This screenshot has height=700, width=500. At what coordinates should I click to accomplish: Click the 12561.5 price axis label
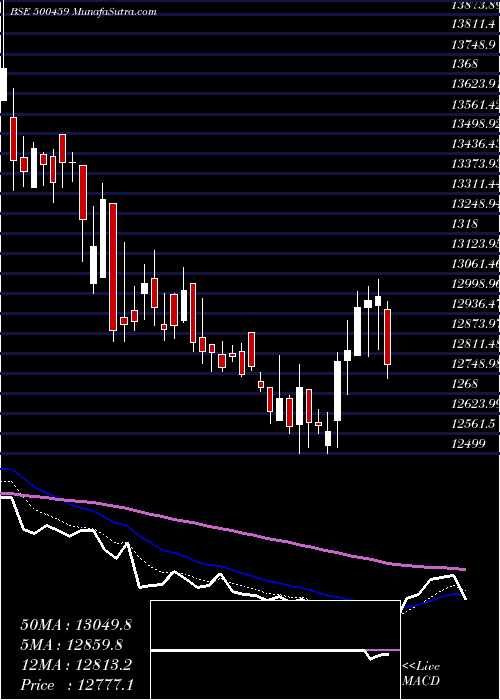(x=473, y=423)
